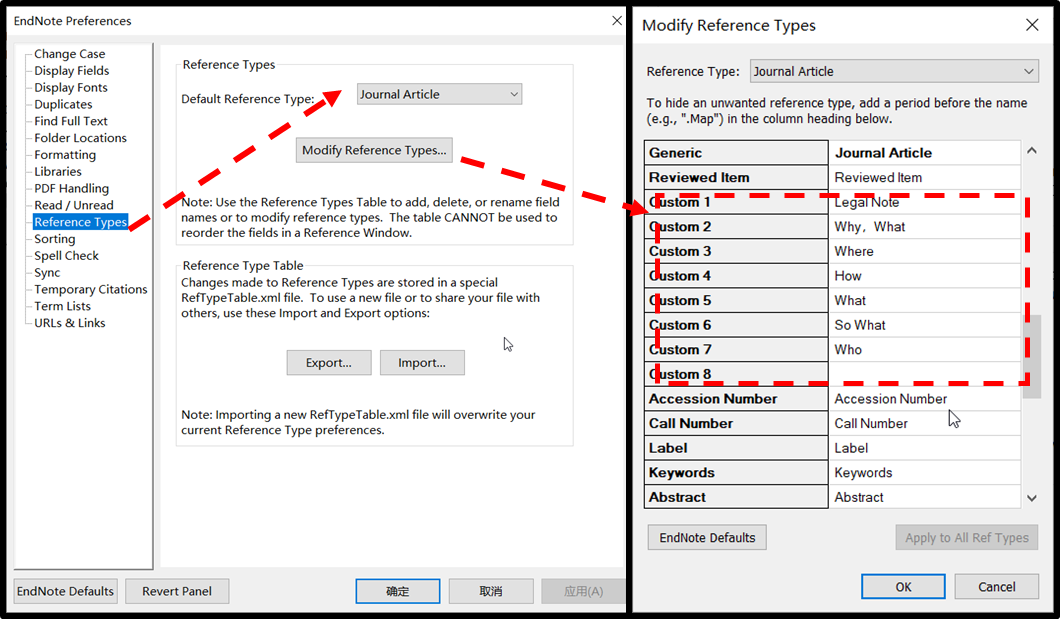
Task: Edit the Label field name cell
Action: point(924,448)
